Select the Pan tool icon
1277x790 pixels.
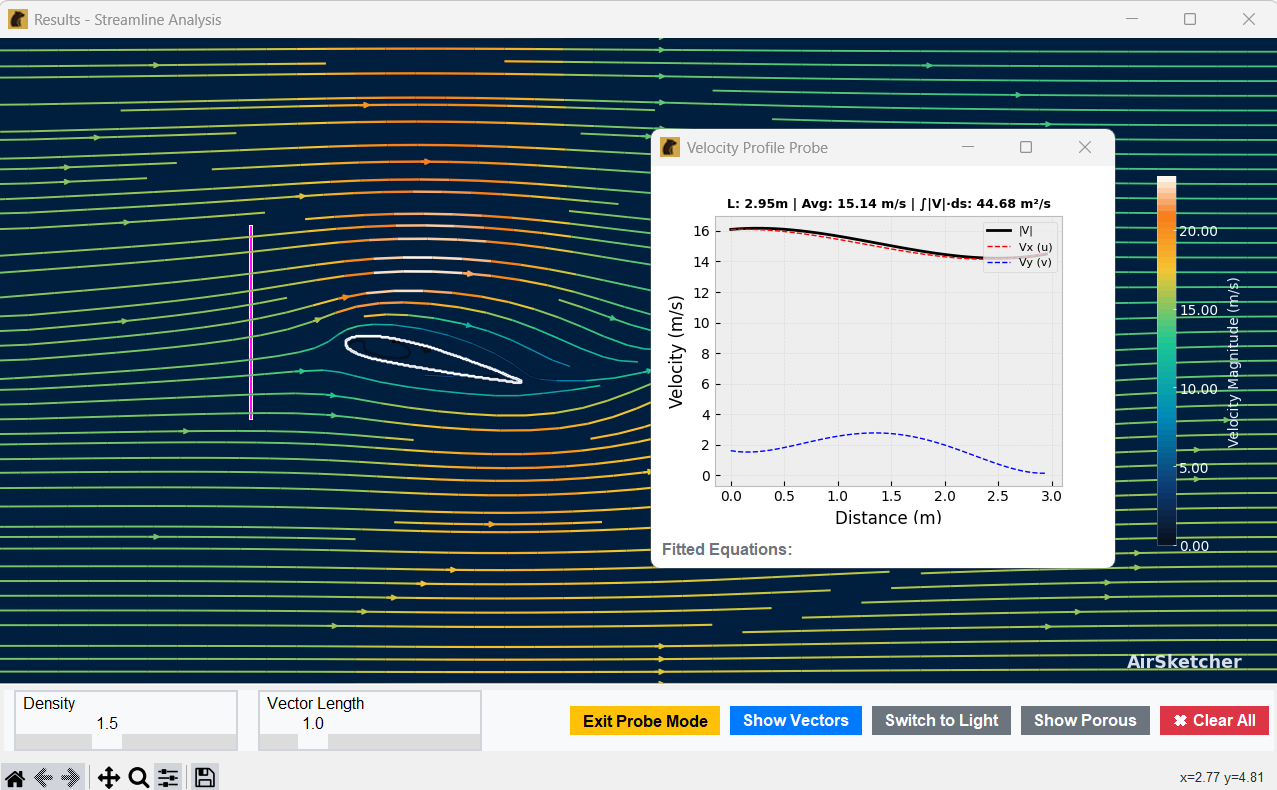click(109, 776)
